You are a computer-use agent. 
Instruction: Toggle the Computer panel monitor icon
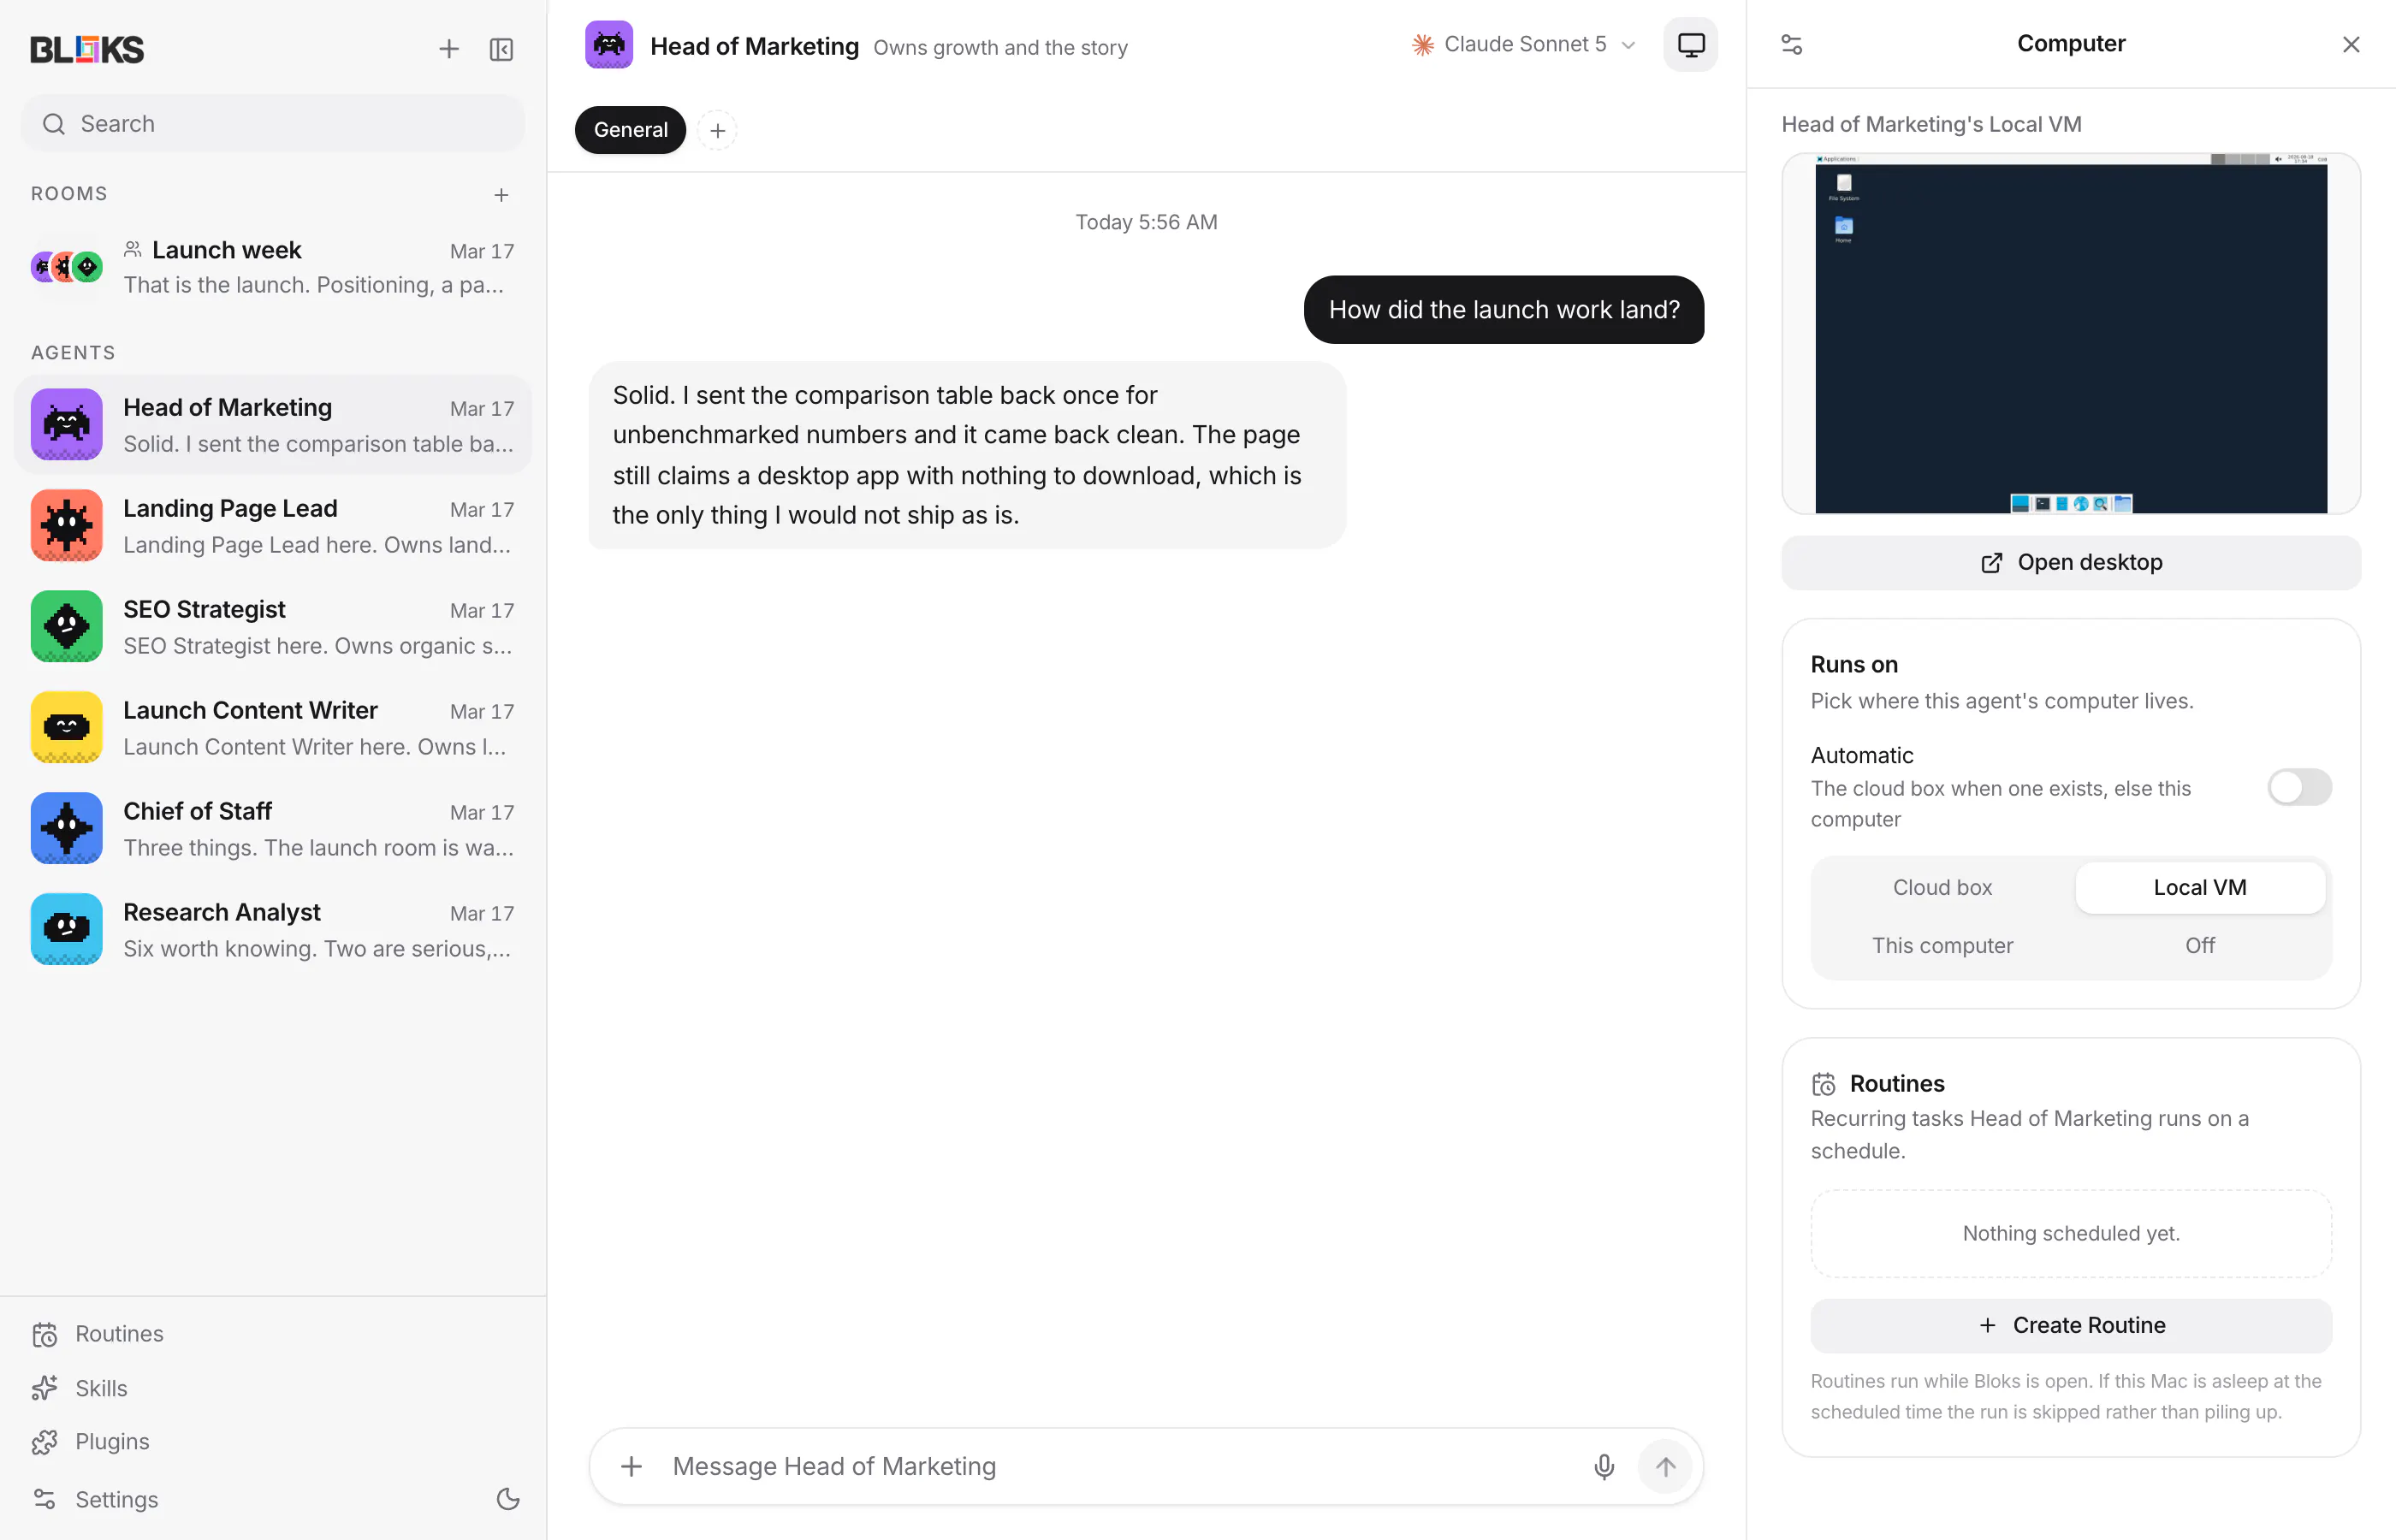pyautogui.click(x=1690, y=45)
